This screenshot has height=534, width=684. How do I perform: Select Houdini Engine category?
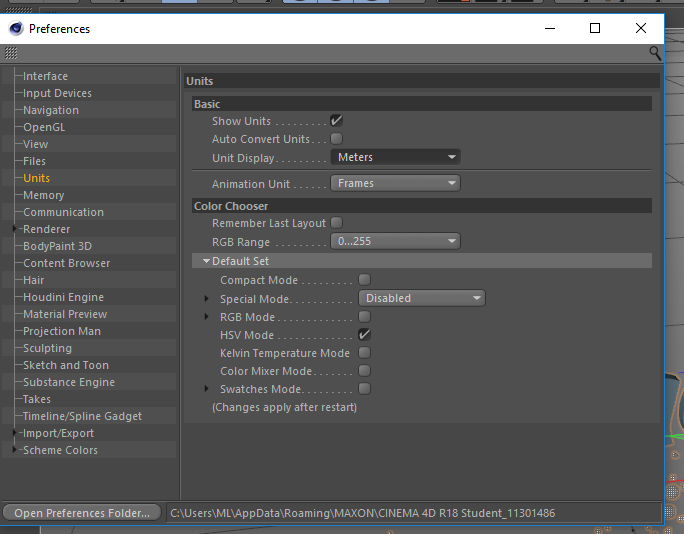63,297
